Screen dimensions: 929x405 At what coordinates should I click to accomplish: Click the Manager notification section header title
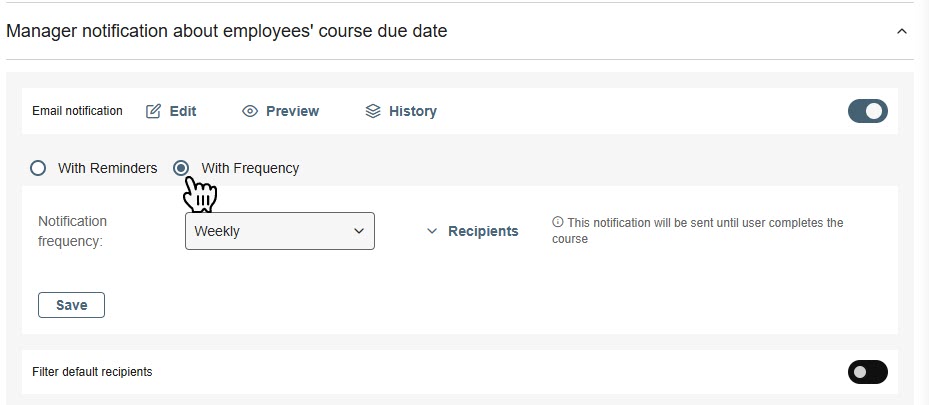click(x=227, y=31)
